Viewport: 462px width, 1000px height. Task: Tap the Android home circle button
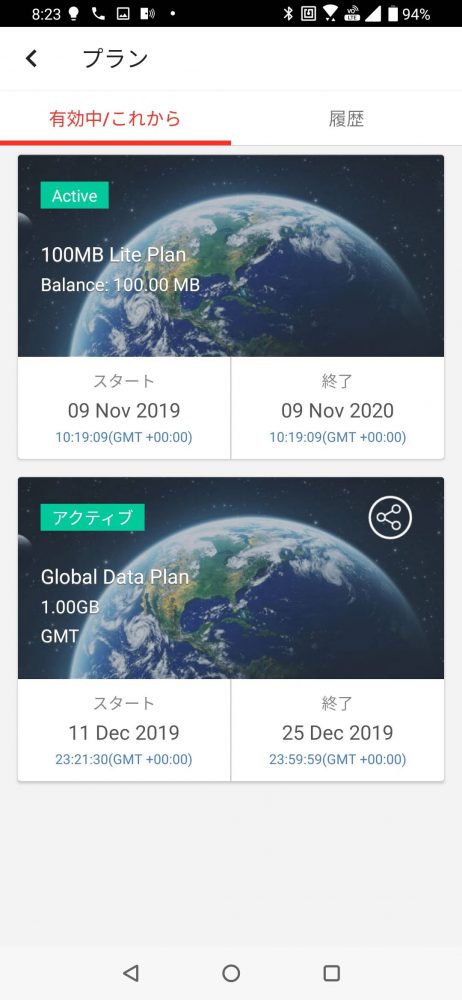[x=231, y=973]
